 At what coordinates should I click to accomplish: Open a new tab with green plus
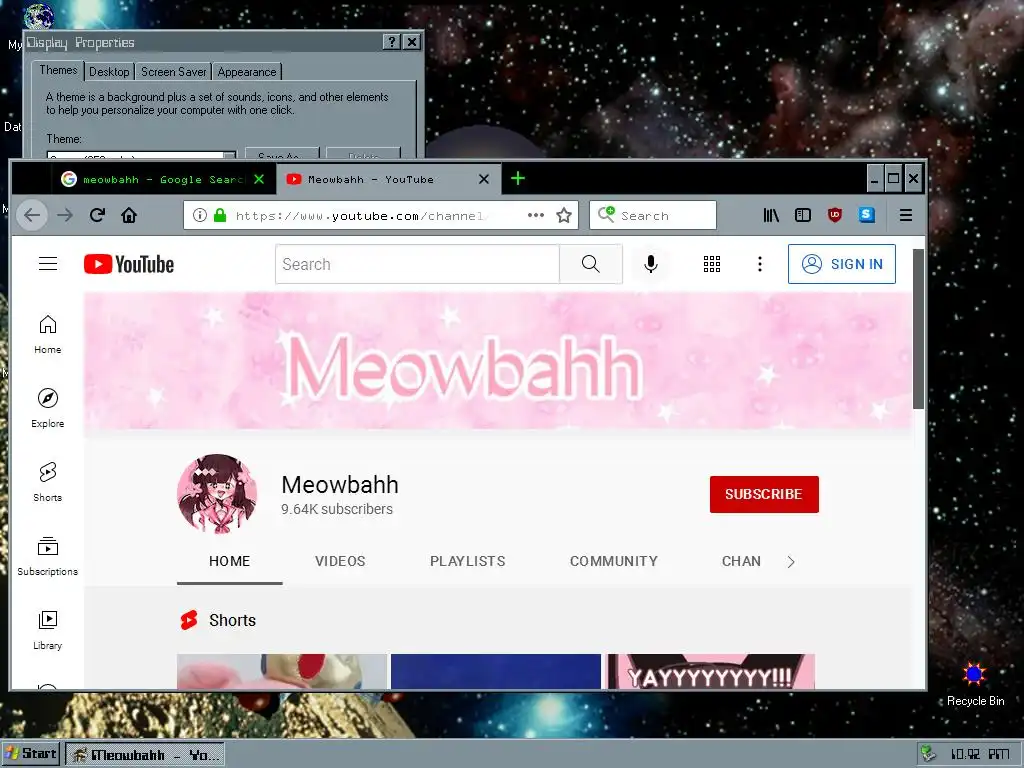coord(518,178)
